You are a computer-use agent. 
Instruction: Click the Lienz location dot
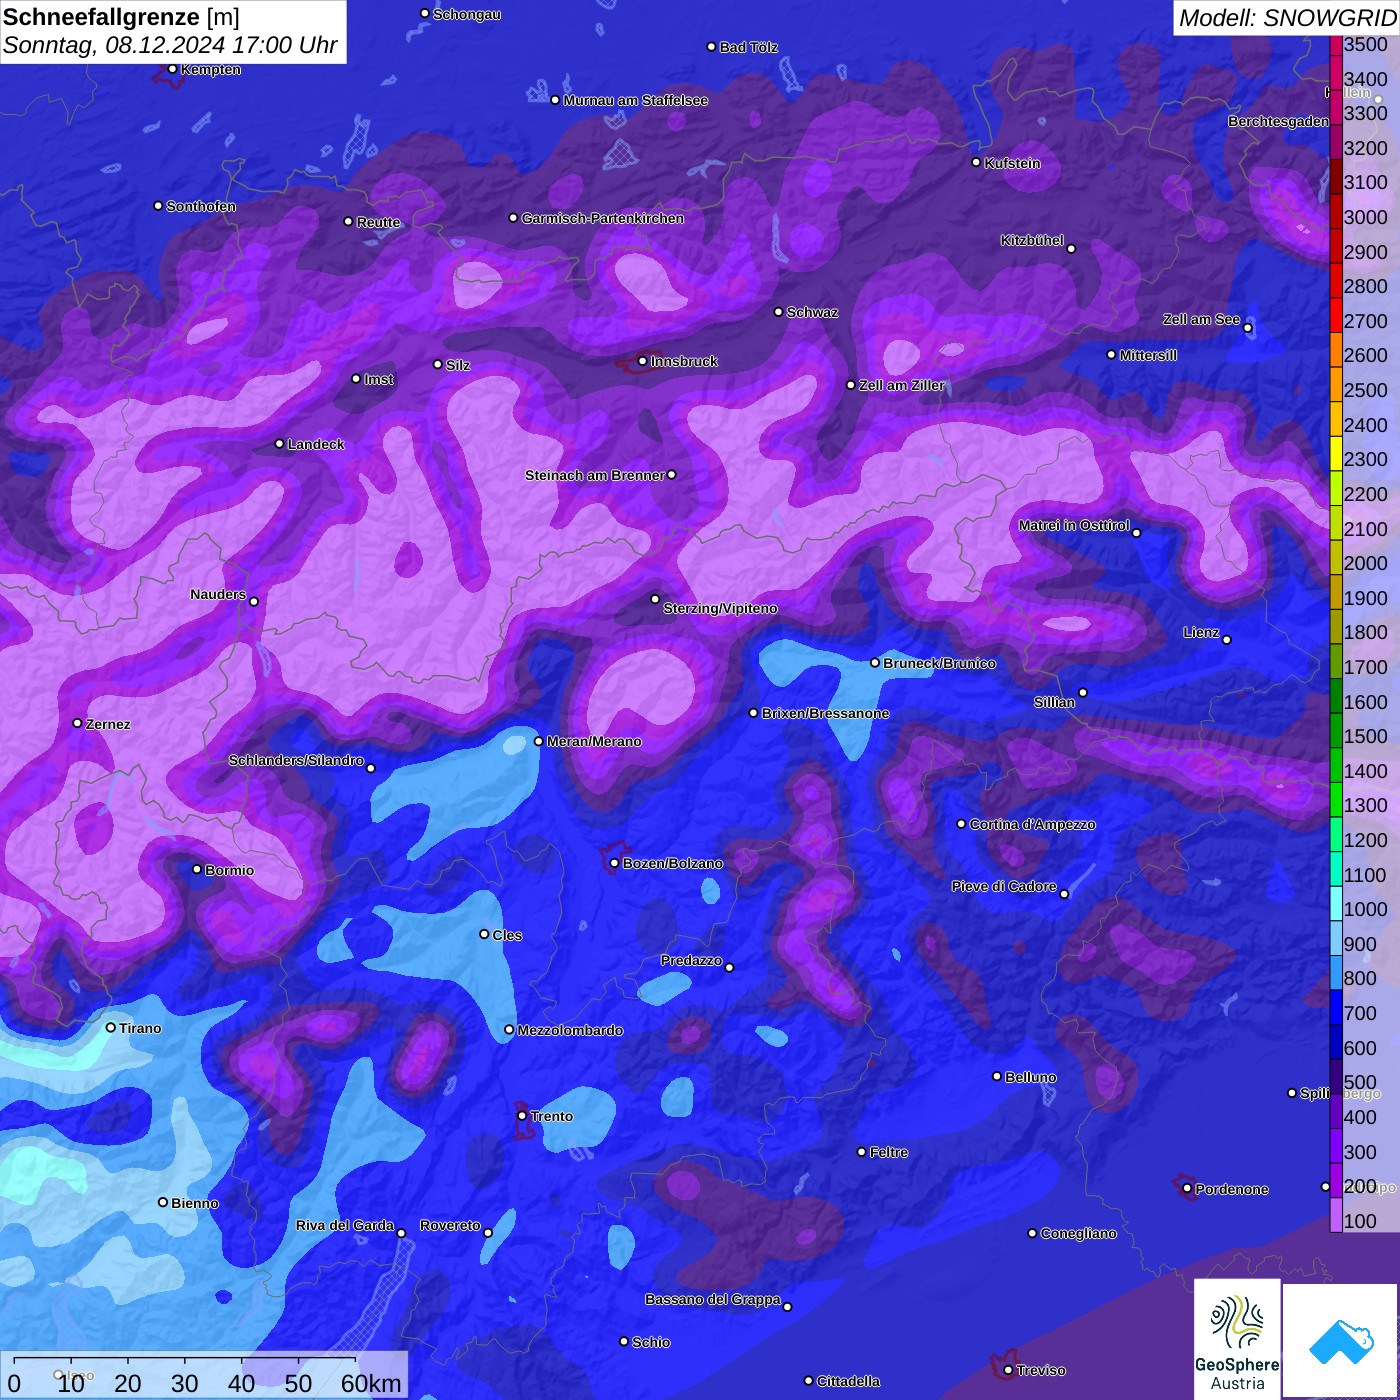click(x=1227, y=640)
